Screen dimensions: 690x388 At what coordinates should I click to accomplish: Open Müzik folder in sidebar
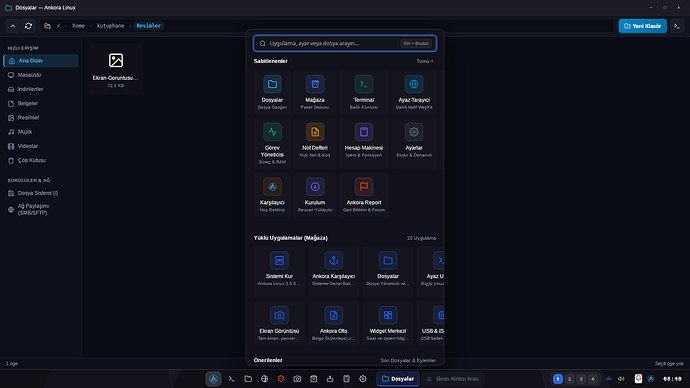(41, 132)
